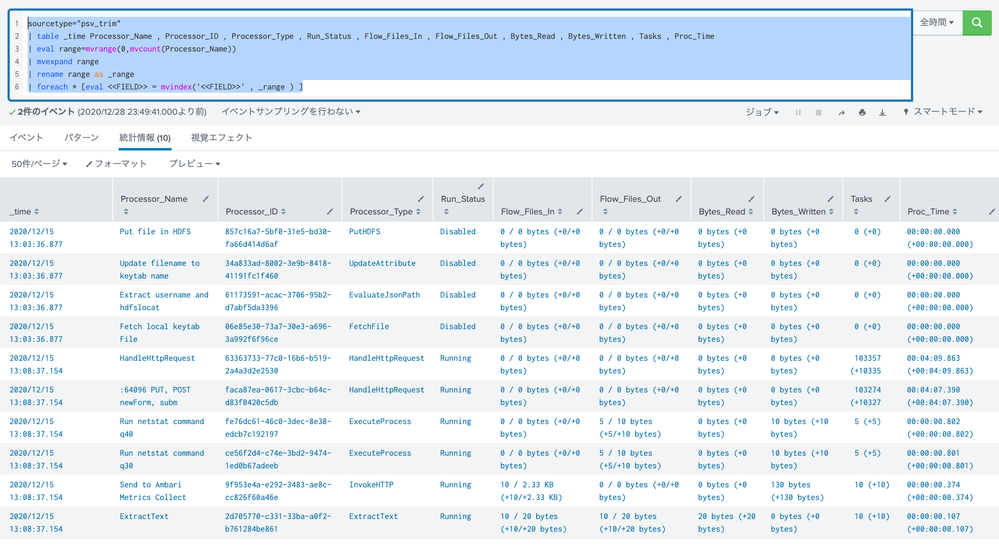Click the export download icon
999x546 pixels.
point(882,113)
